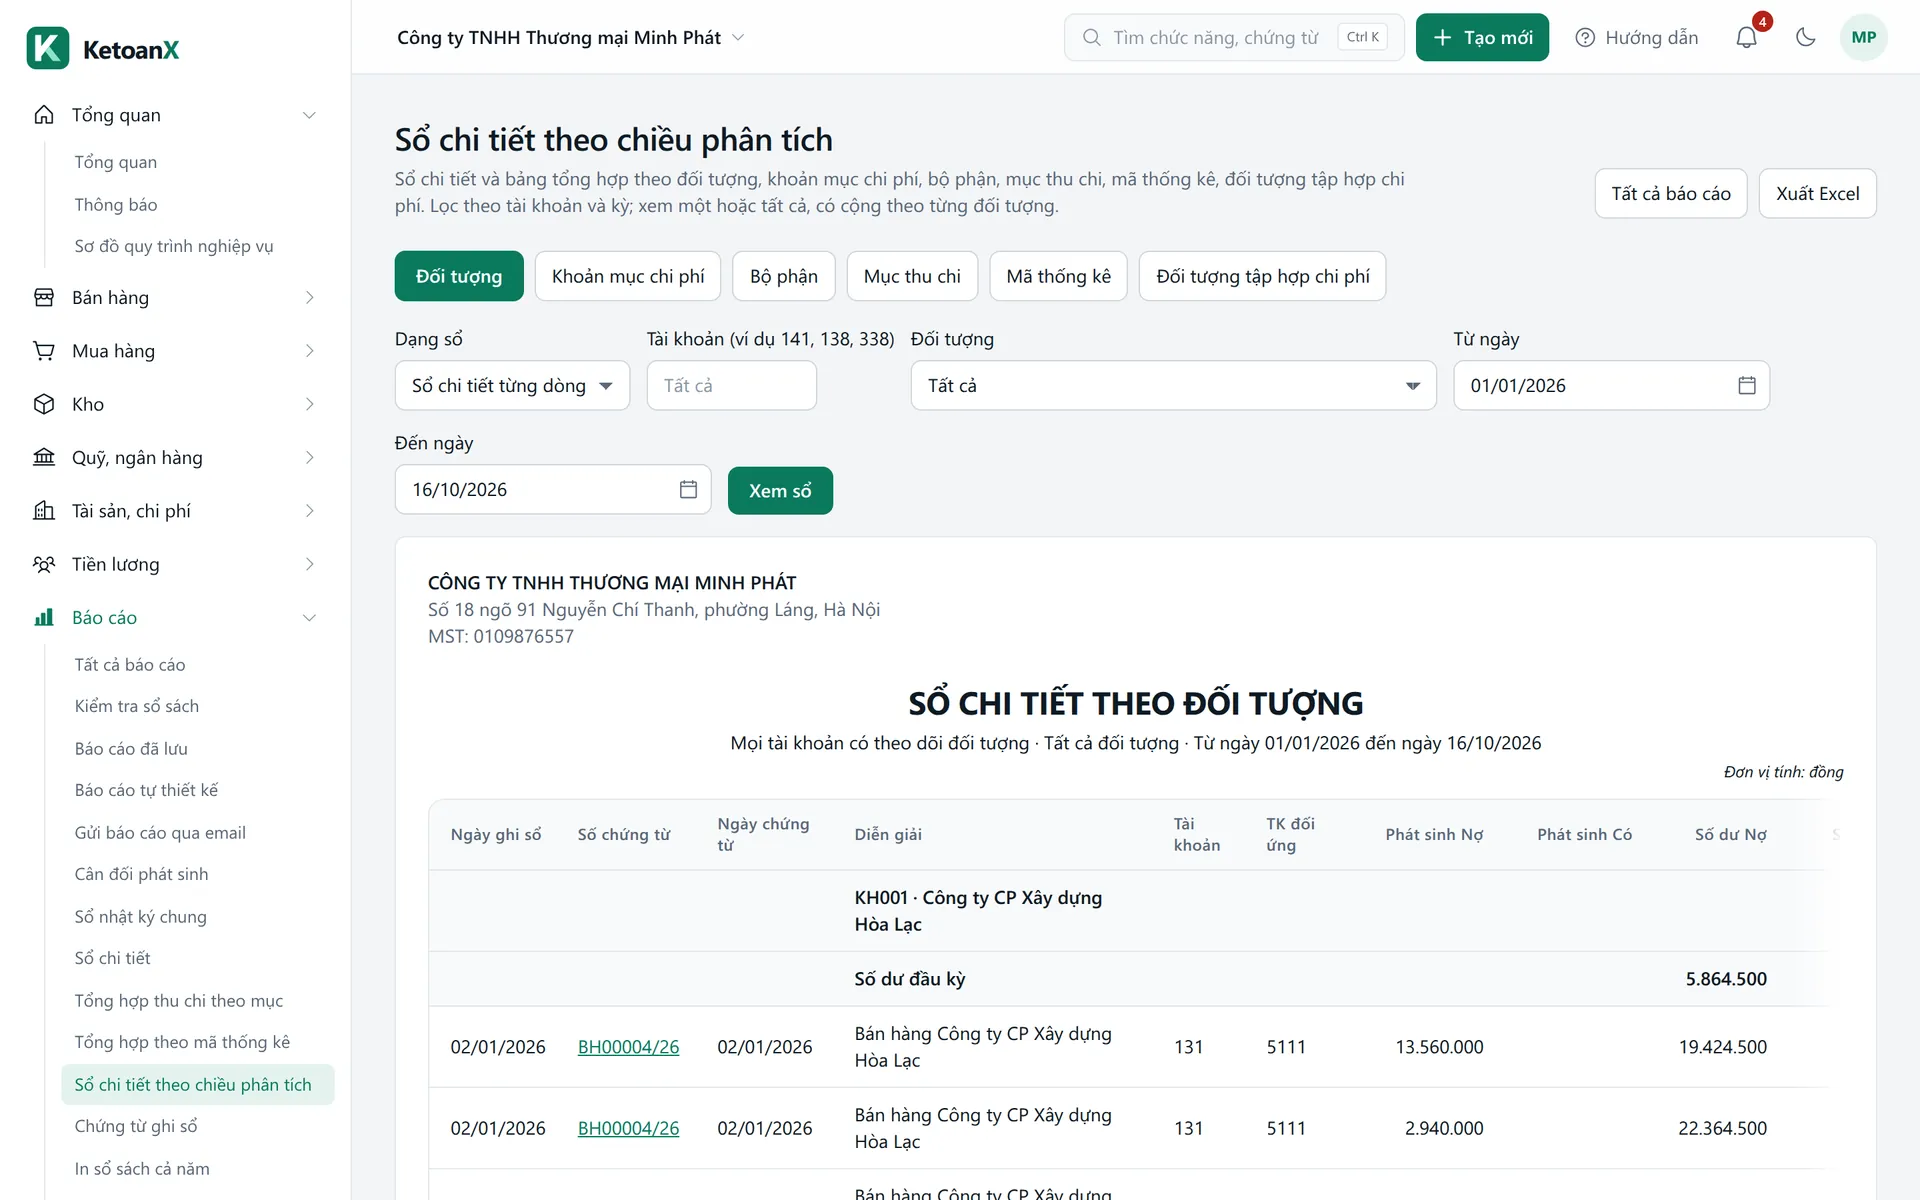
Task: Open the company selector dropdown
Action: pos(571,38)
